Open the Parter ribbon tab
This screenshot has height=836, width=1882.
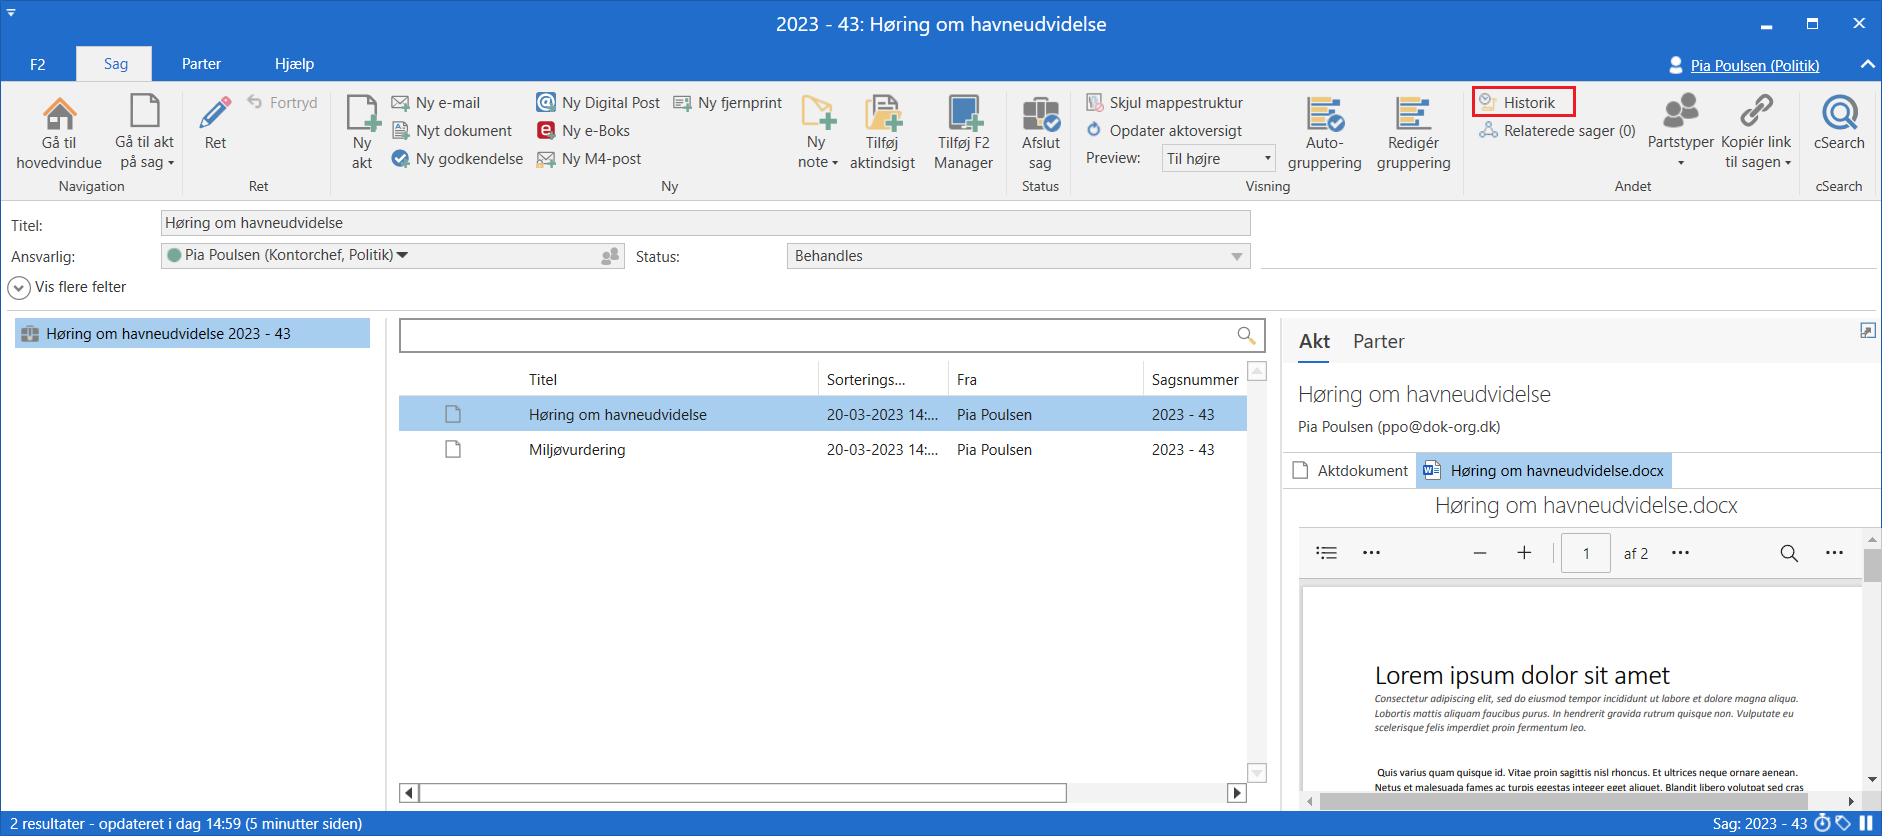point(201,64)
